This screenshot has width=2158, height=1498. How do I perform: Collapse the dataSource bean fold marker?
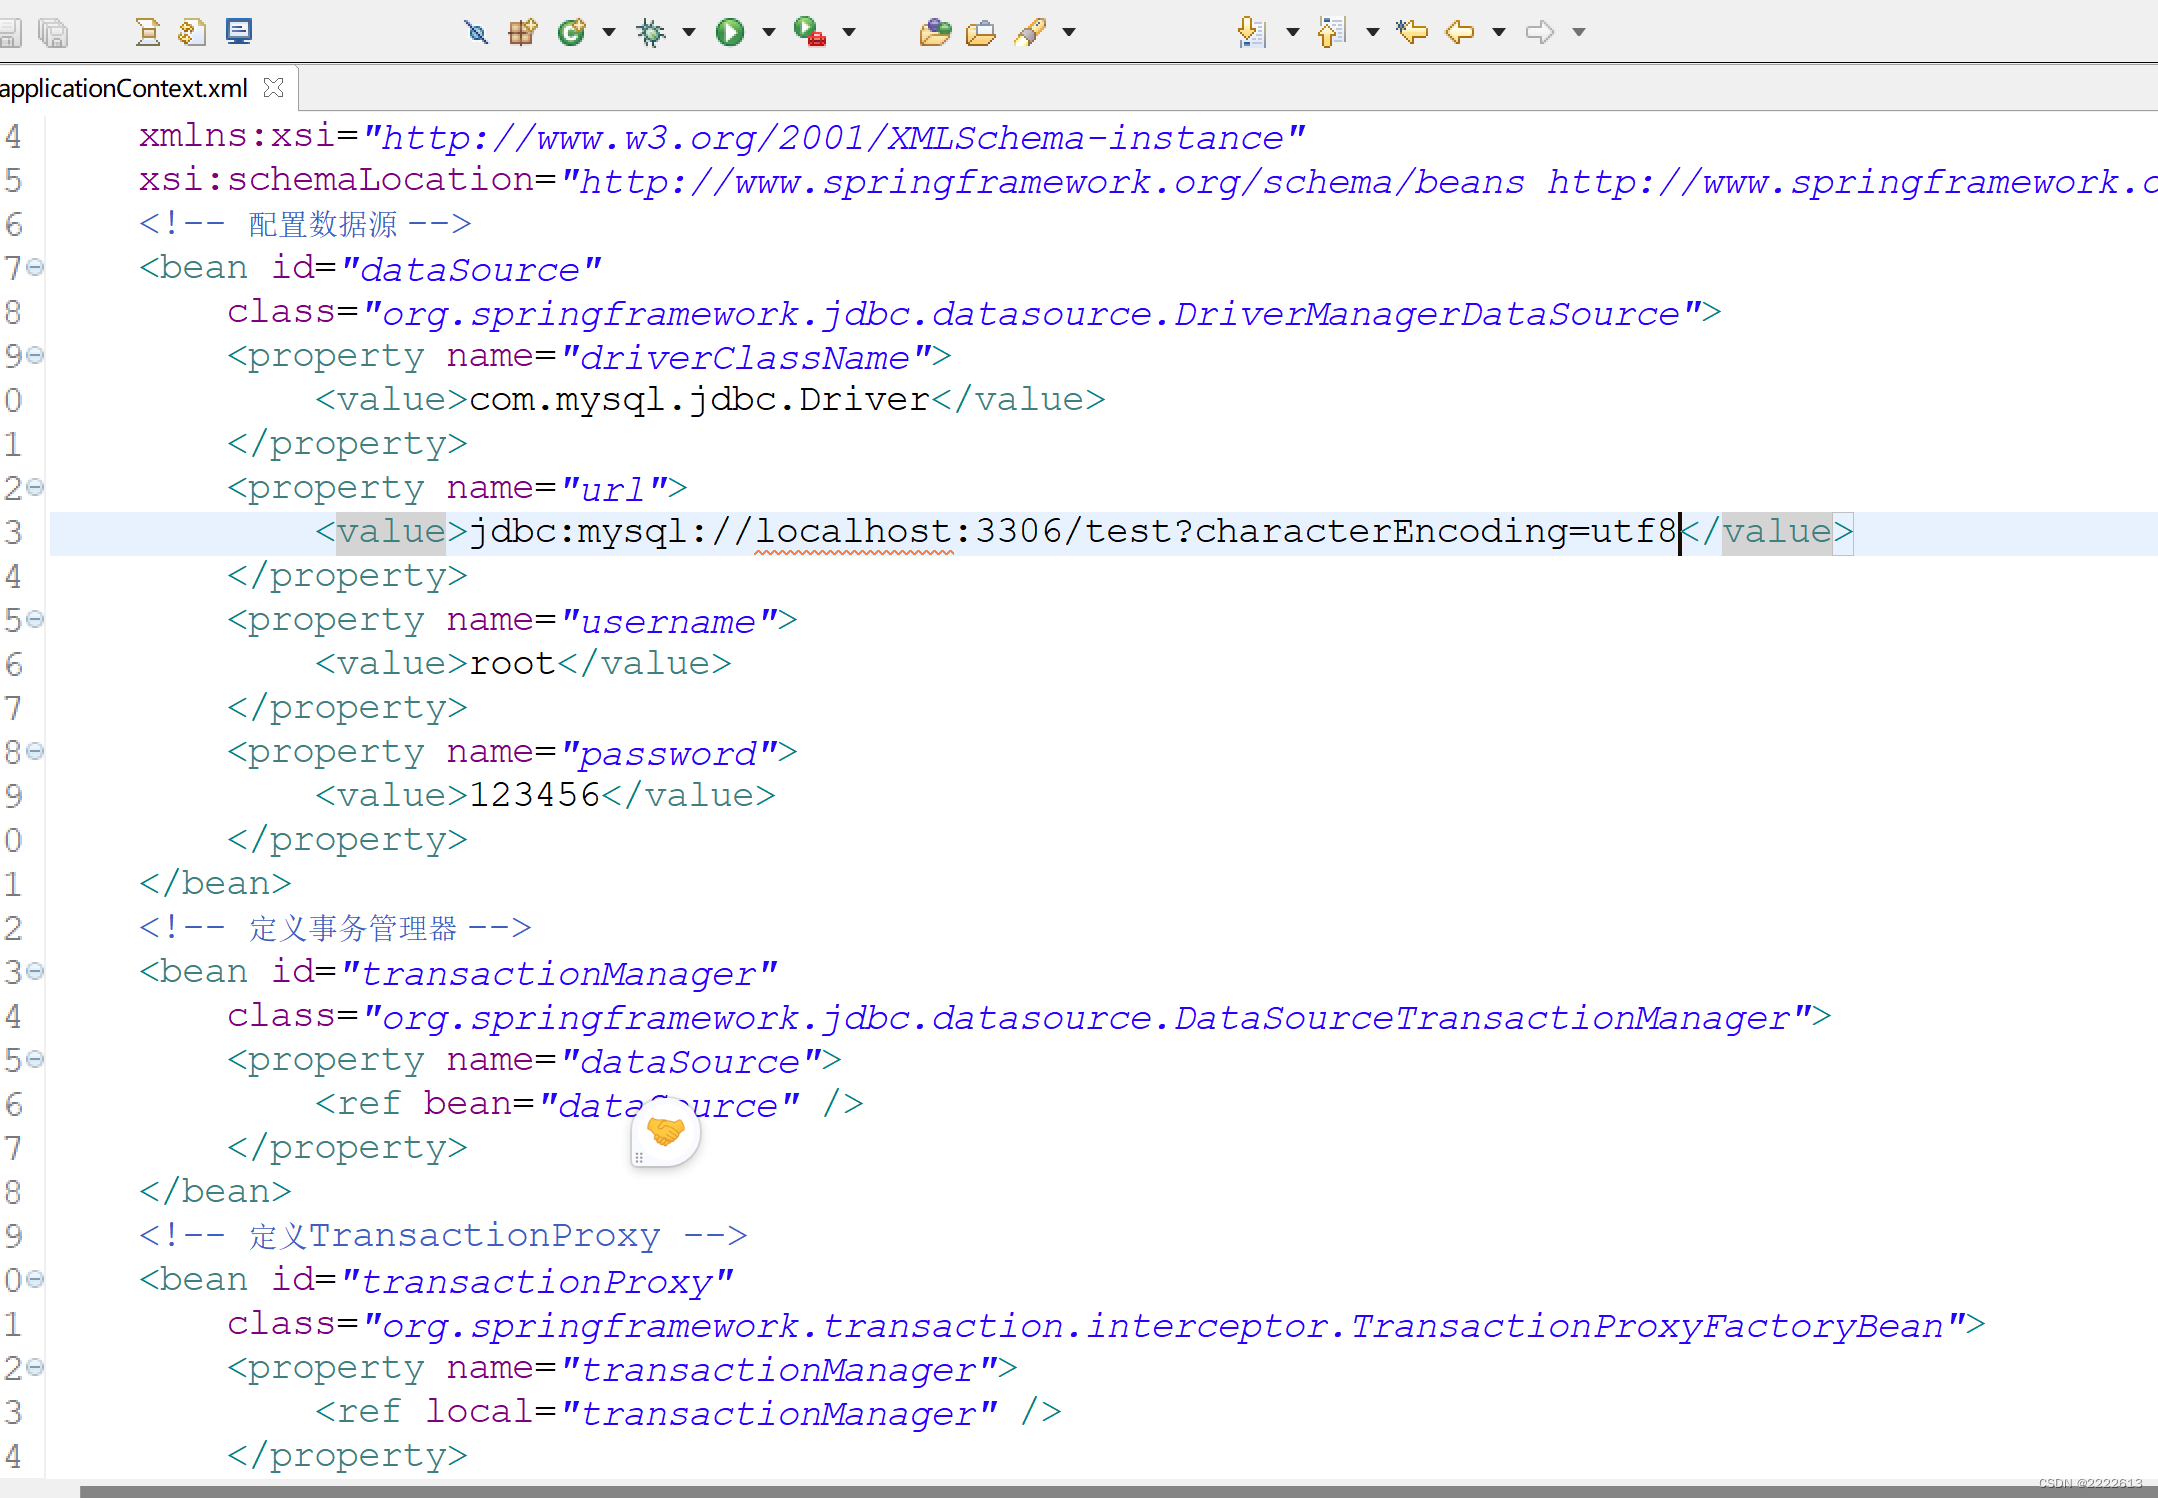coord(36,267)
